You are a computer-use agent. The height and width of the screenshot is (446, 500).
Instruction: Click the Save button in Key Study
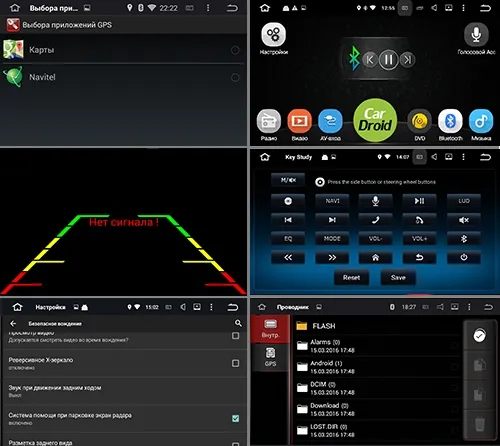coord(398,278)
